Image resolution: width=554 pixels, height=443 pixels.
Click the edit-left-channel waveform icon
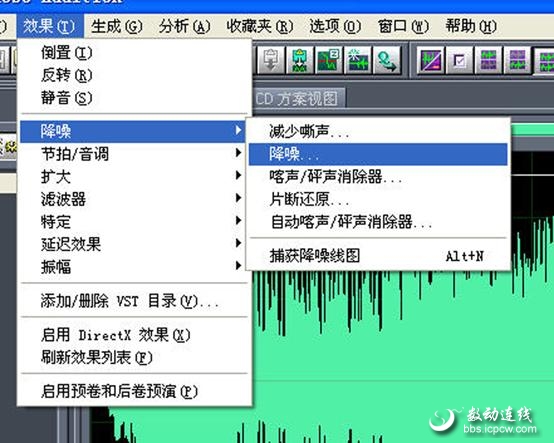coord(488,60)
